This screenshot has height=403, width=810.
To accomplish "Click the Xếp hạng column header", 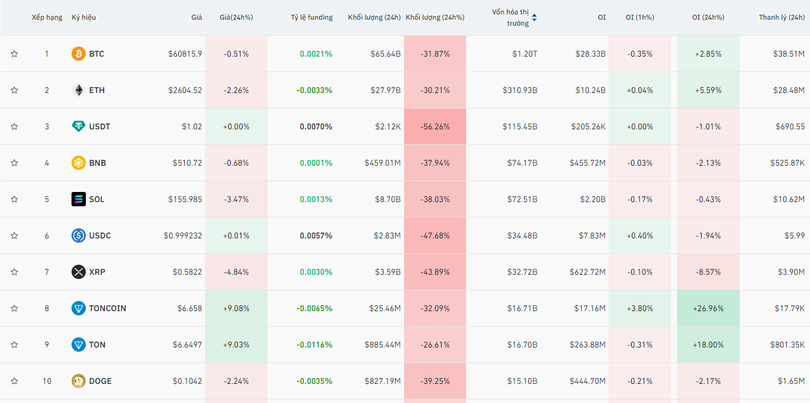I will [x=46, y=18].
